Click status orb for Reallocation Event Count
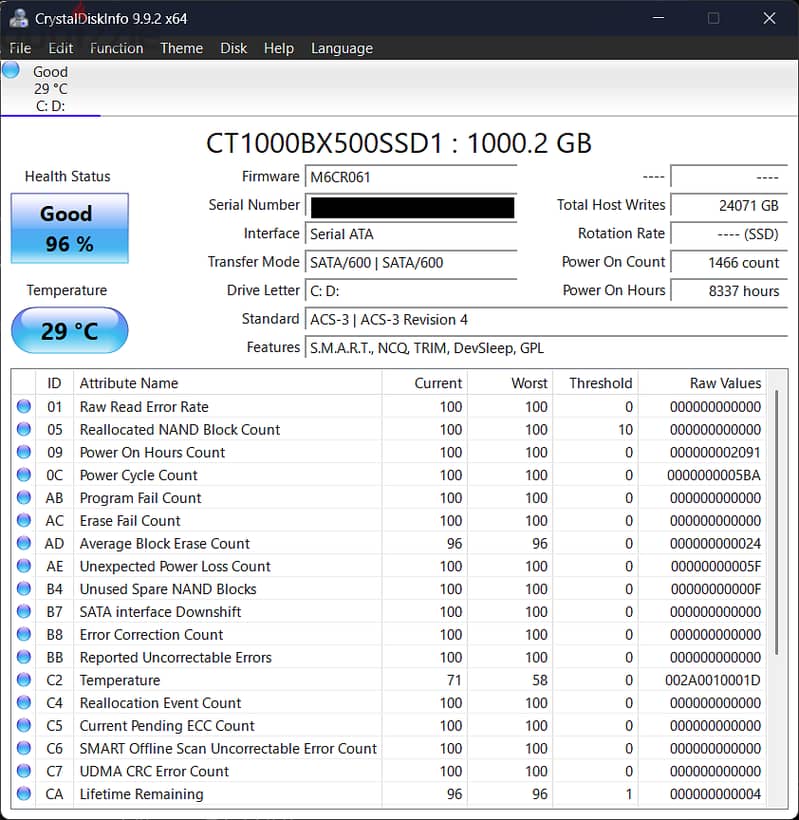This screenshot has width=799, height=820. click(x=24, y=702)
